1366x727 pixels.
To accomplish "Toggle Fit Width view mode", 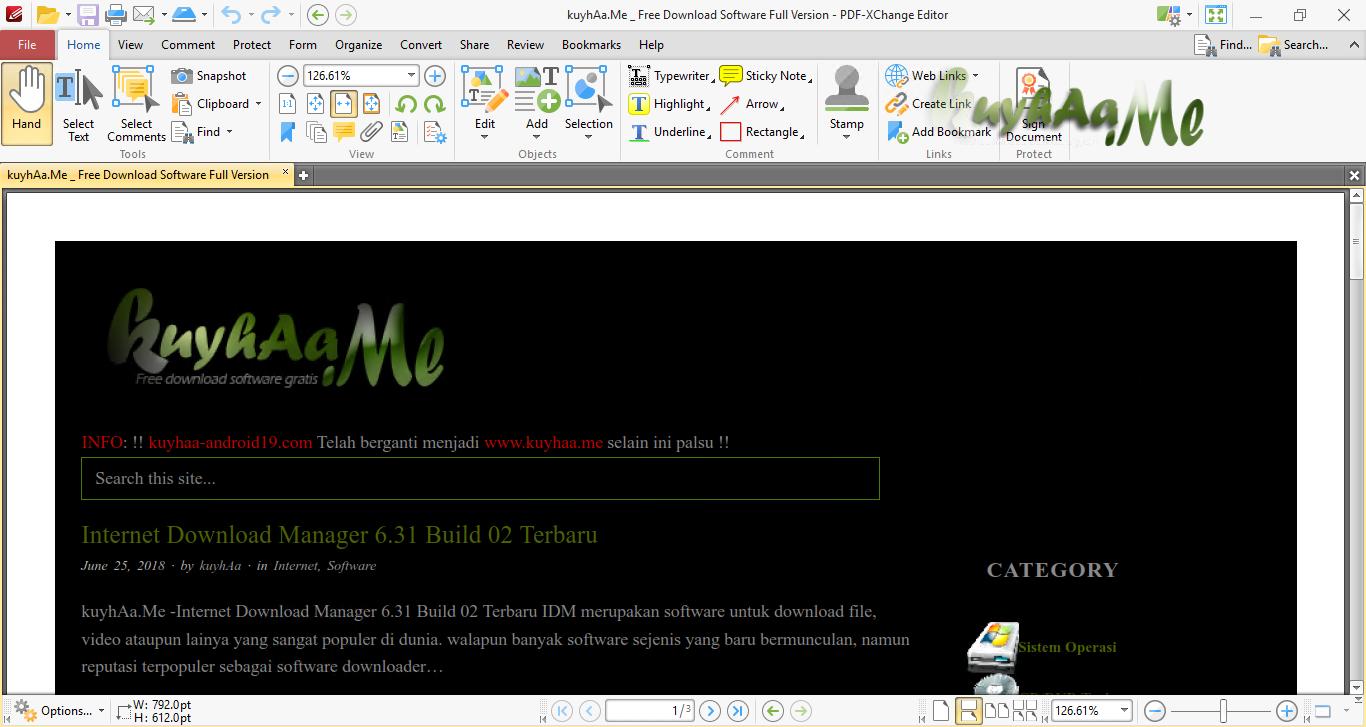I will point(343,104).
